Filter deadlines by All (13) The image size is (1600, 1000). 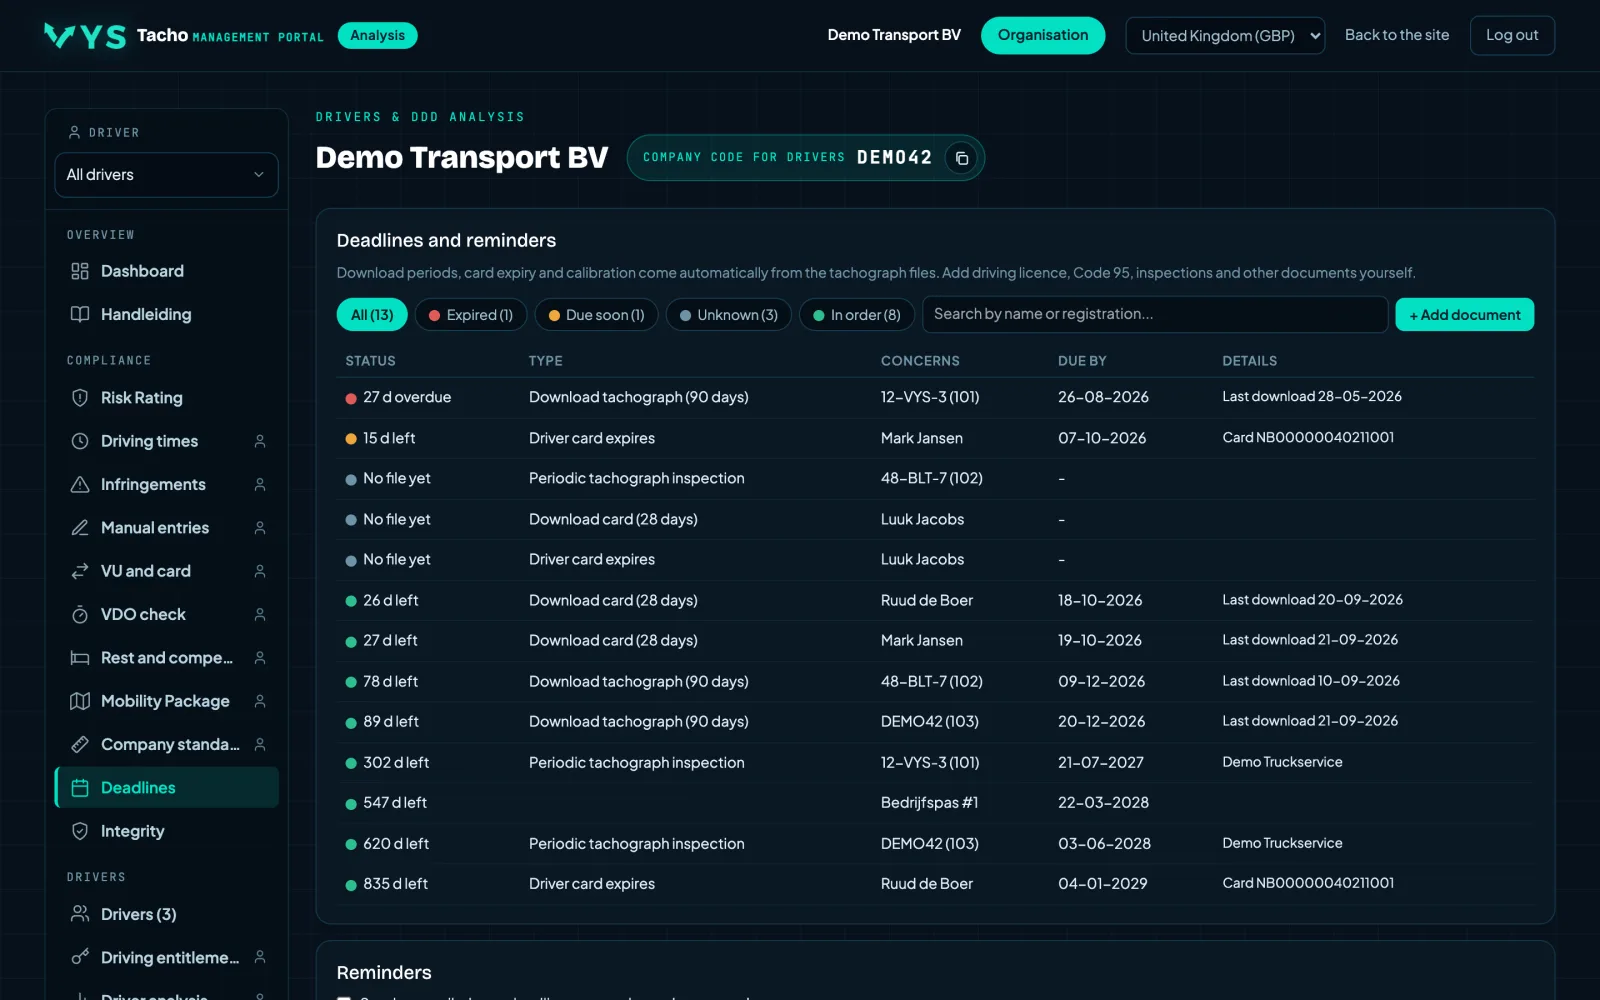372,315
